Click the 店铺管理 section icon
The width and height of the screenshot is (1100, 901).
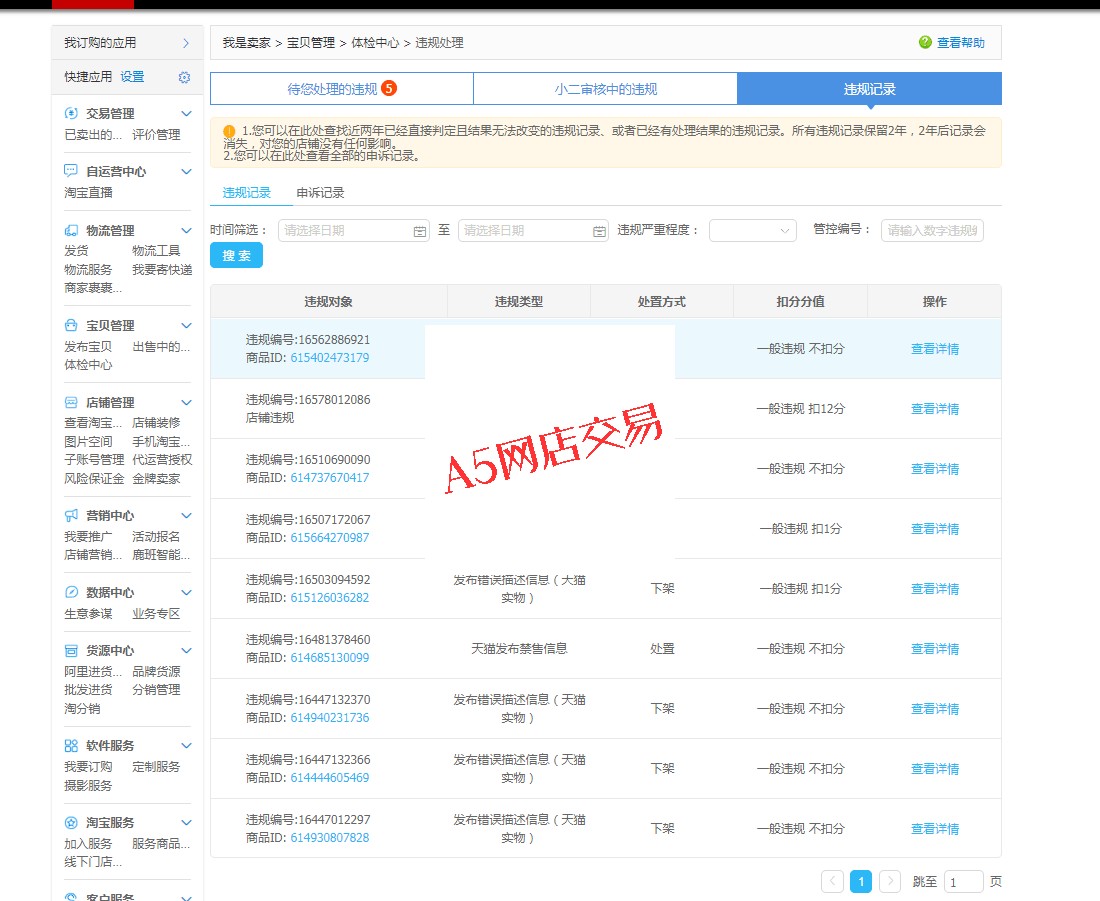click(x=71, y=402)
